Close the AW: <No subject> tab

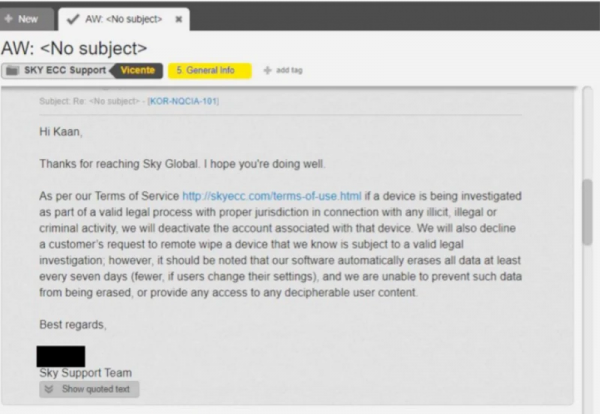(178, 18)
